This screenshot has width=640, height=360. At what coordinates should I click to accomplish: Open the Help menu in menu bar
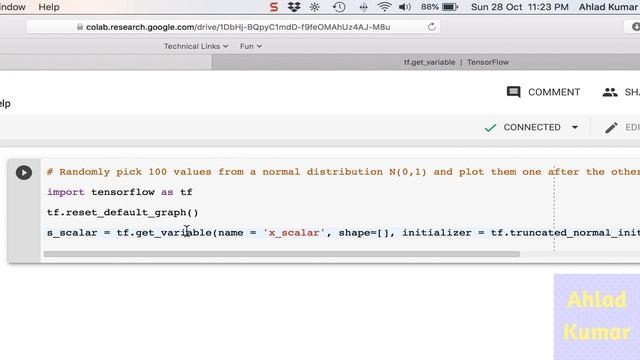49,7
